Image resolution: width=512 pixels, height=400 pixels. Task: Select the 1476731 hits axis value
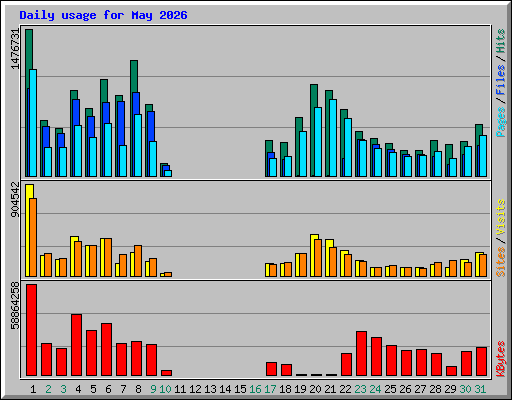point(15,49)
